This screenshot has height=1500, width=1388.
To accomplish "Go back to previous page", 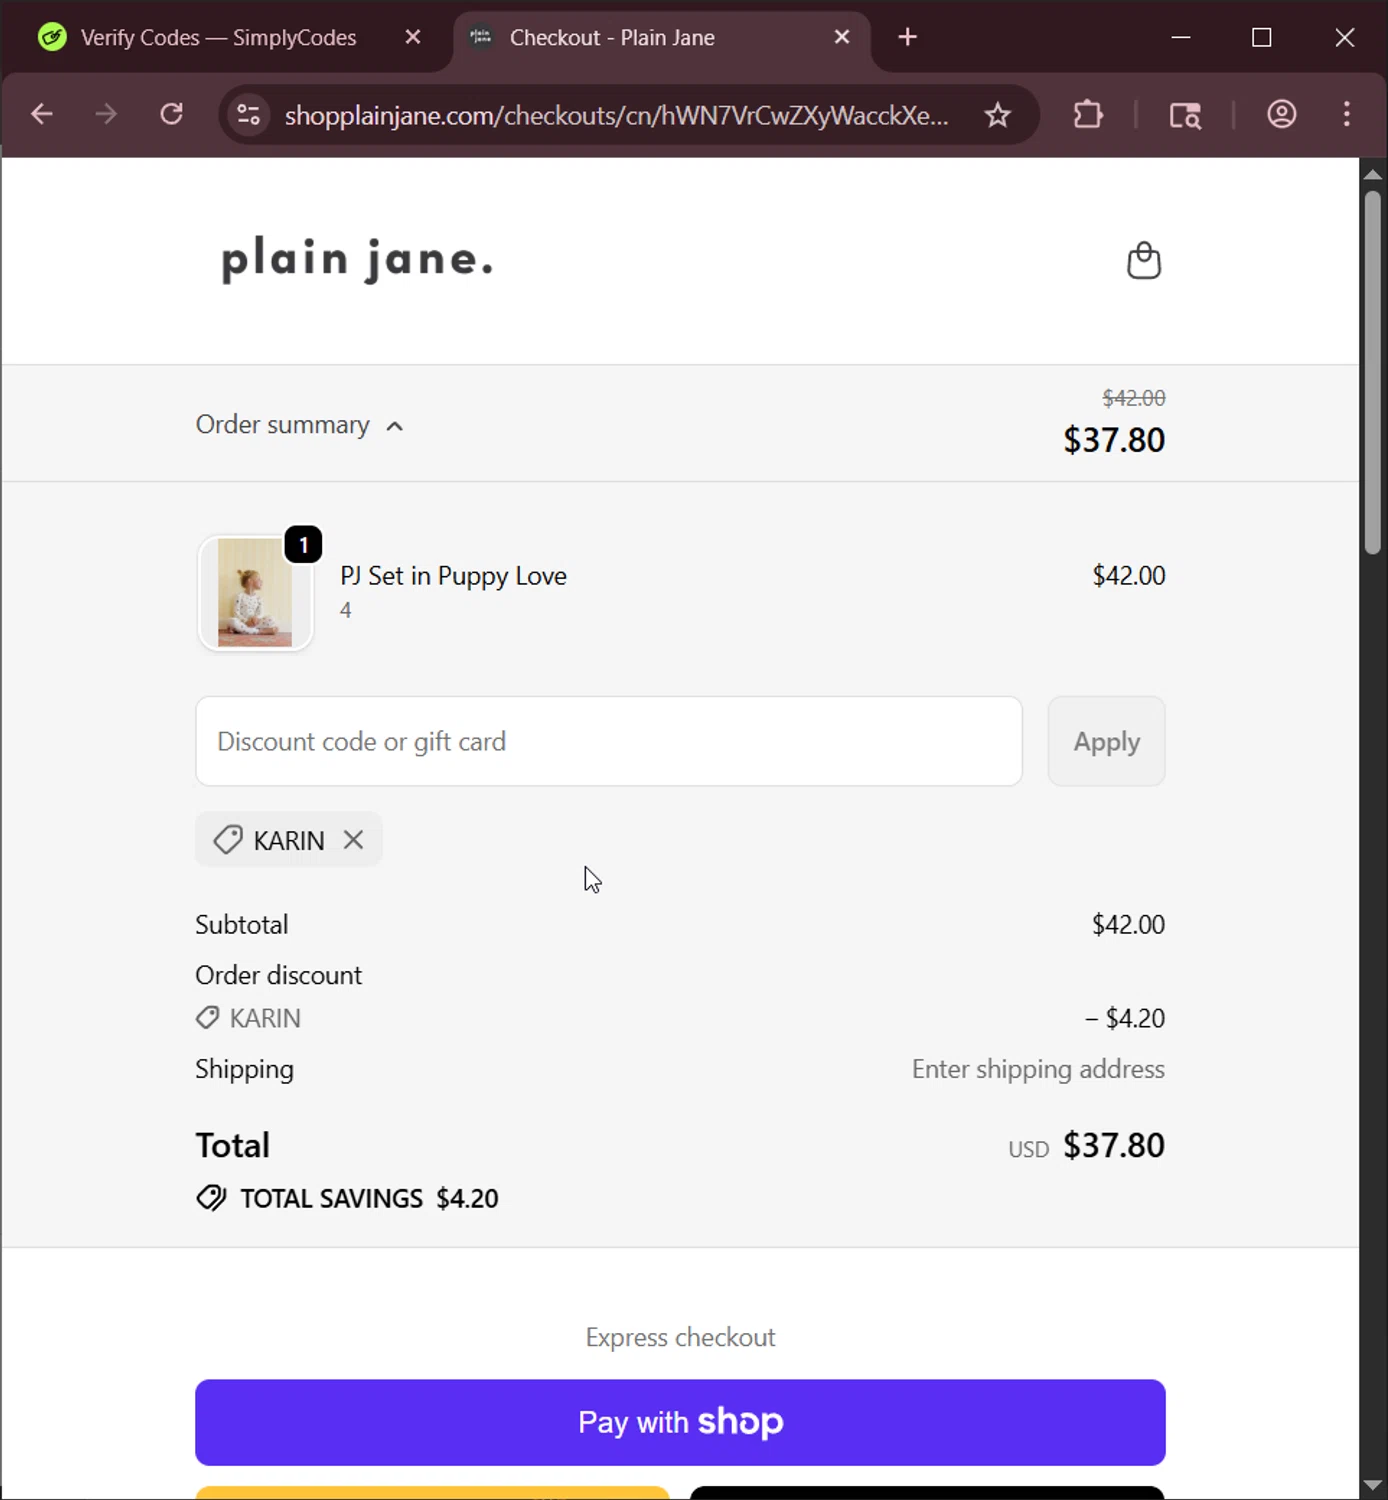I will tap(42, 115).
